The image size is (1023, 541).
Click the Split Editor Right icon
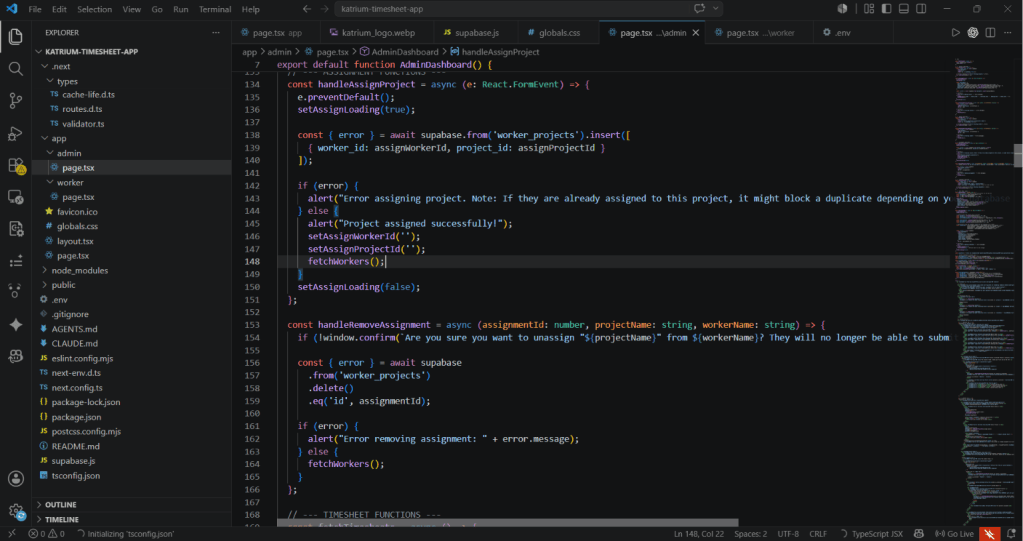(x=990, y=33)
